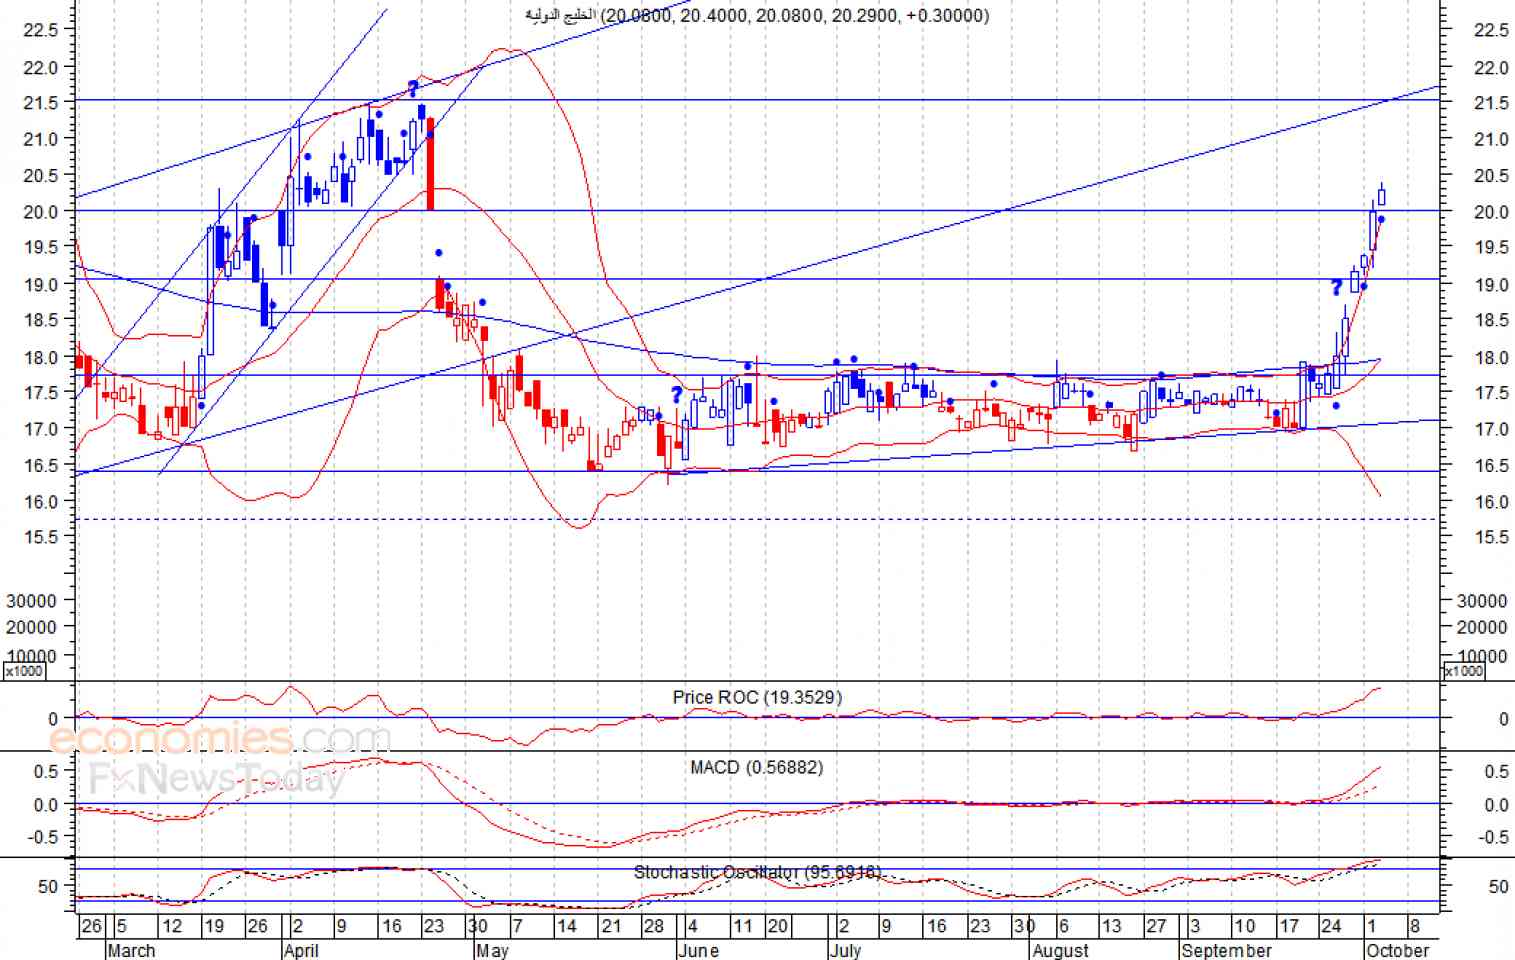Viewport: 1515px width, 960px height.
Task: Click the April month label on time axis
Action: pyautogui.click(x=301, y=950)
